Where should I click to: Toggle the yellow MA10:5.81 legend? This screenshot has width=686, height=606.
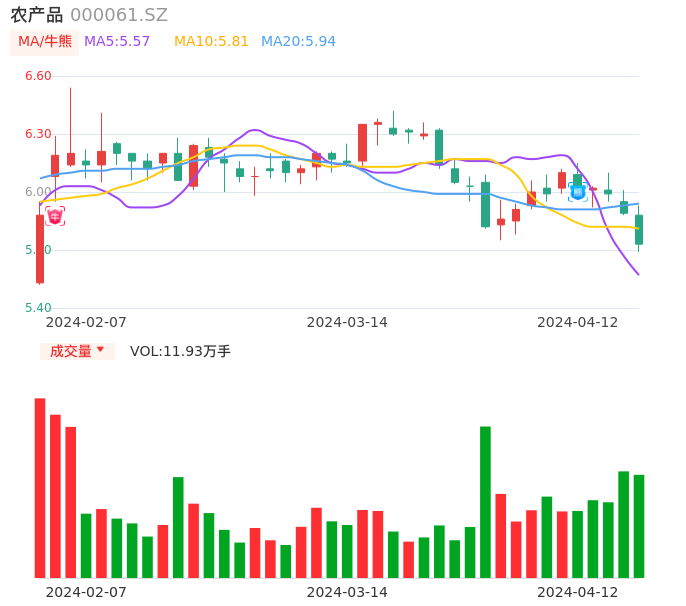[x=211, y=42]
